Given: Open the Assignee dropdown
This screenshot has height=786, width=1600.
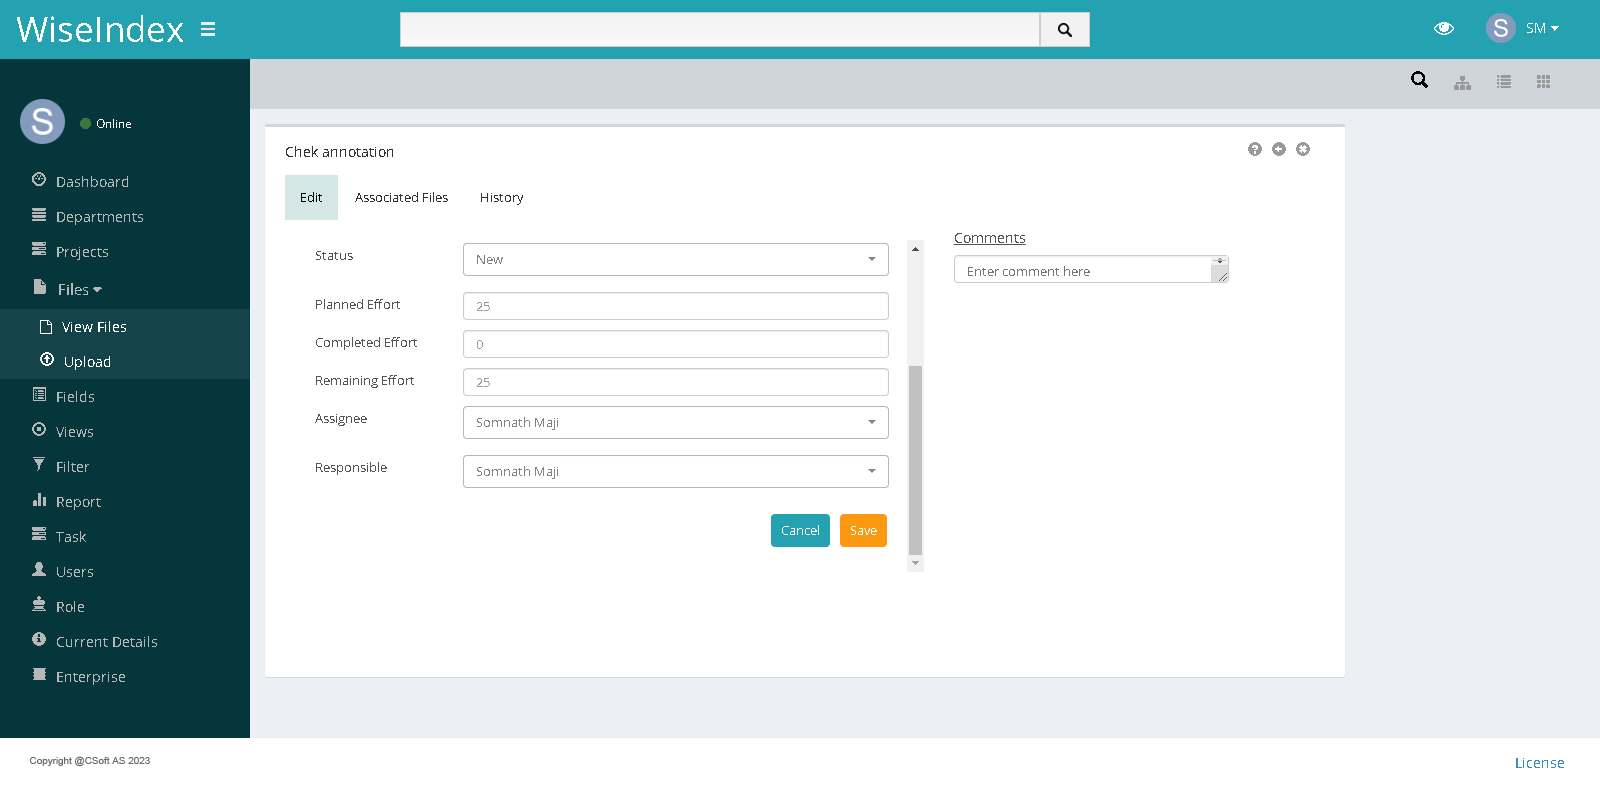Looking at the screenshot, I should (675, 422).
